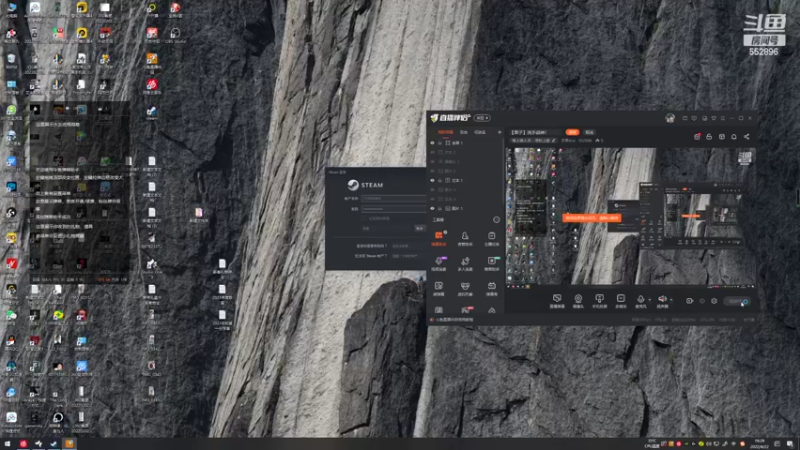The height and width of the screenshot is (450, 800).
Task: Mute the speaker in bottom toolbar
Action: (x=662, y=299)
